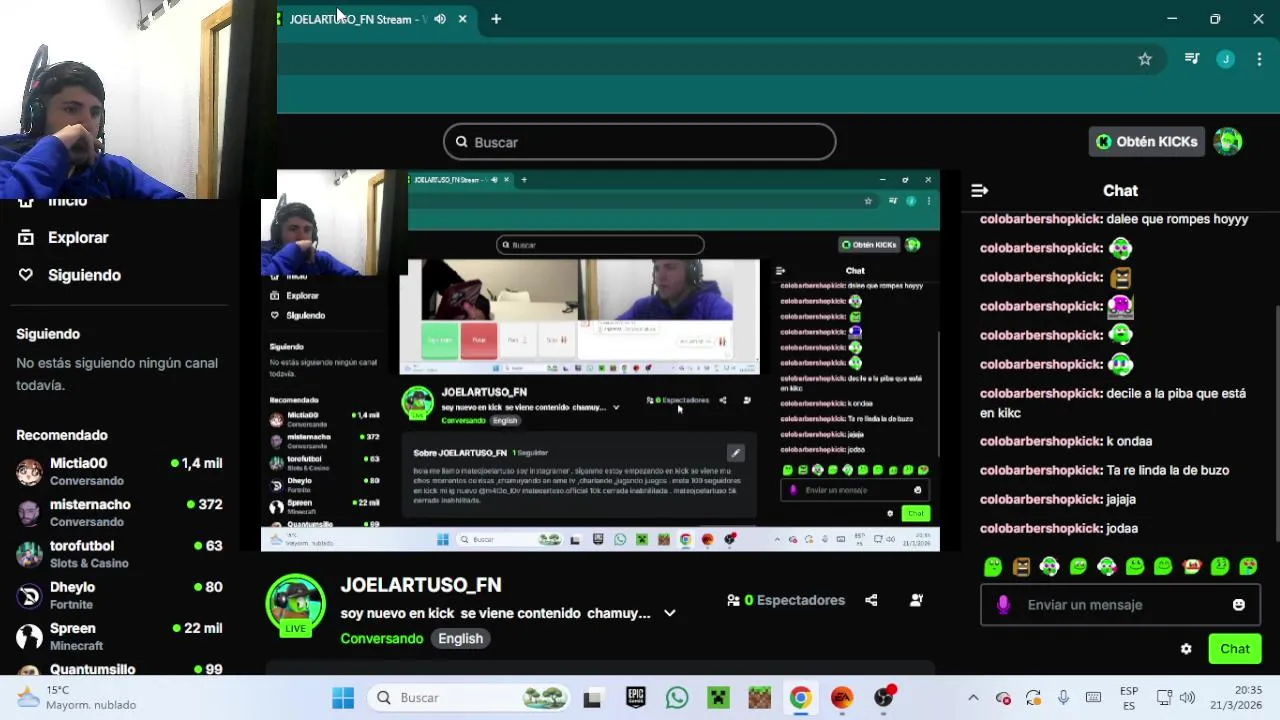
Task: Insert the heart-eyes green emote
Action: 1248,567
